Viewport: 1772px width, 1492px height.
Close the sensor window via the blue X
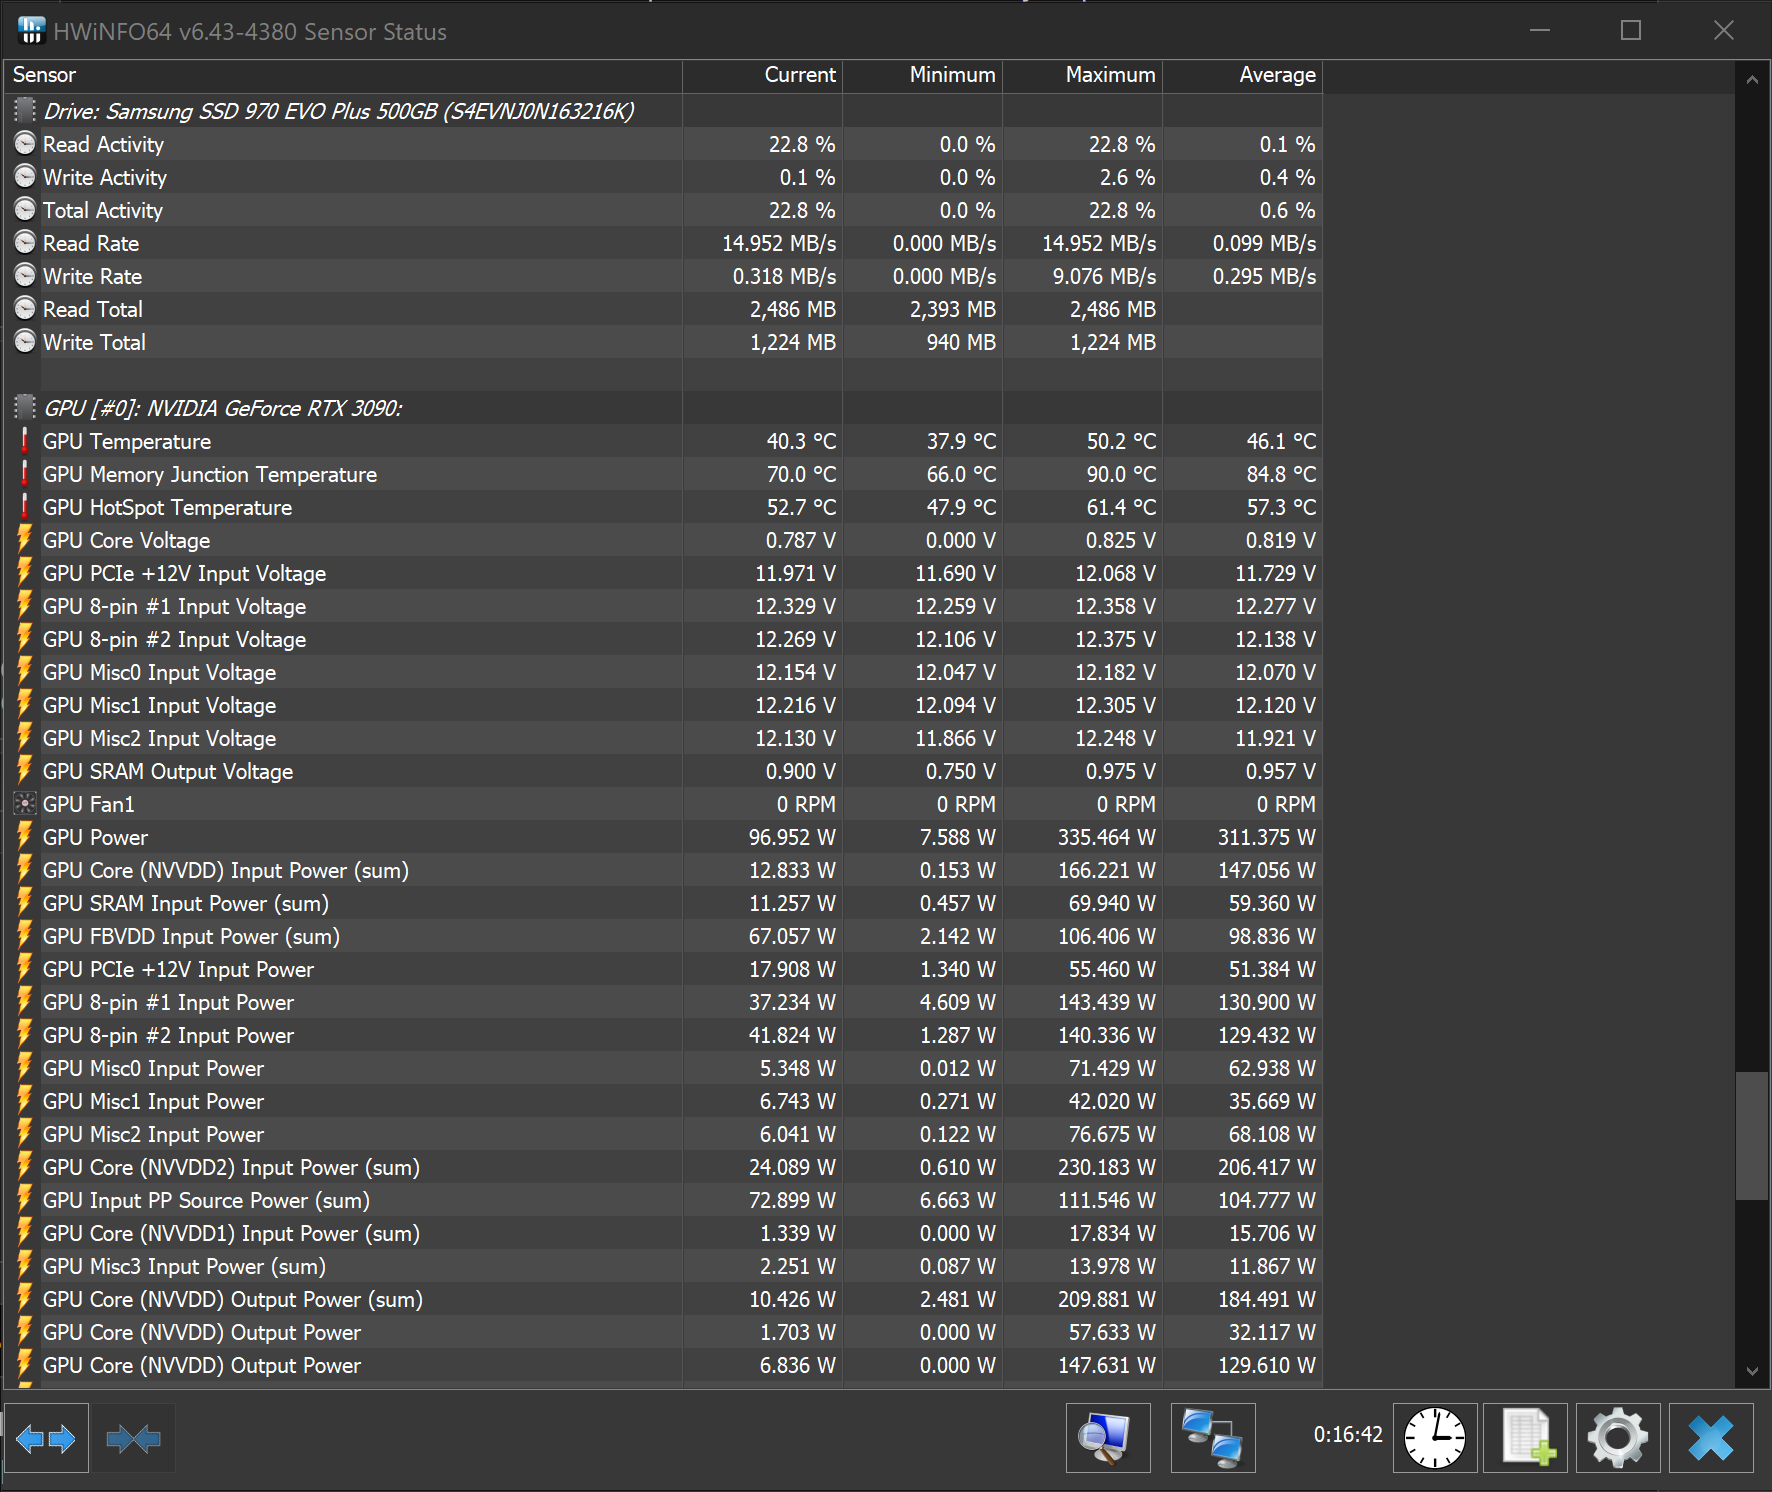[x=1711, y=1438]
